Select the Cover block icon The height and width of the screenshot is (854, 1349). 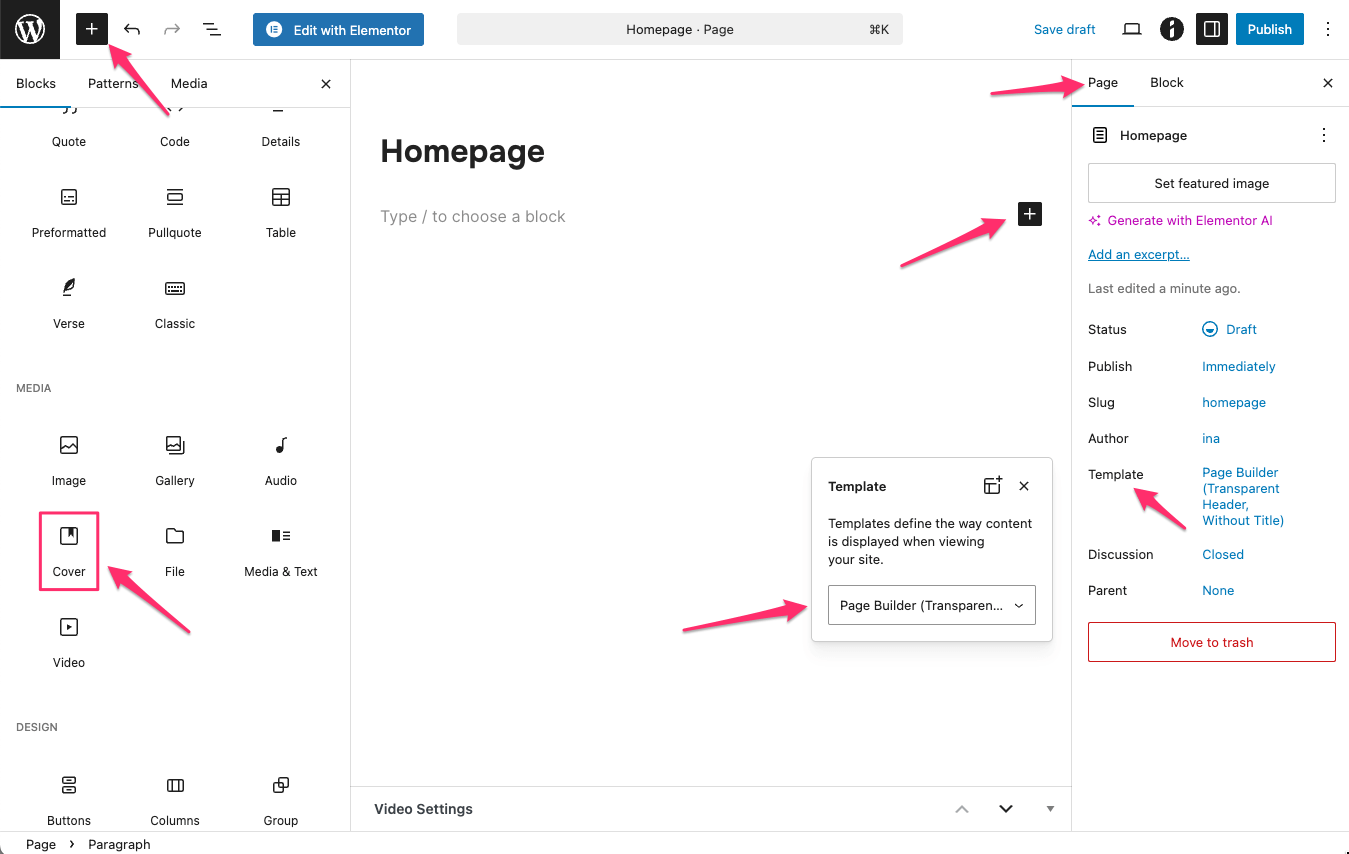(x=69, y=537)
